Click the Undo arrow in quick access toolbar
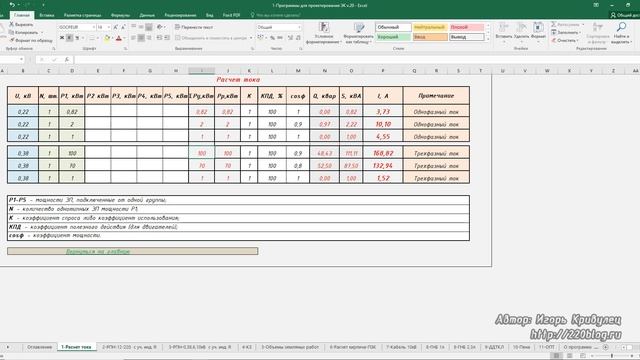Screen dimensions: 640x360 click(x=12, y=5)
